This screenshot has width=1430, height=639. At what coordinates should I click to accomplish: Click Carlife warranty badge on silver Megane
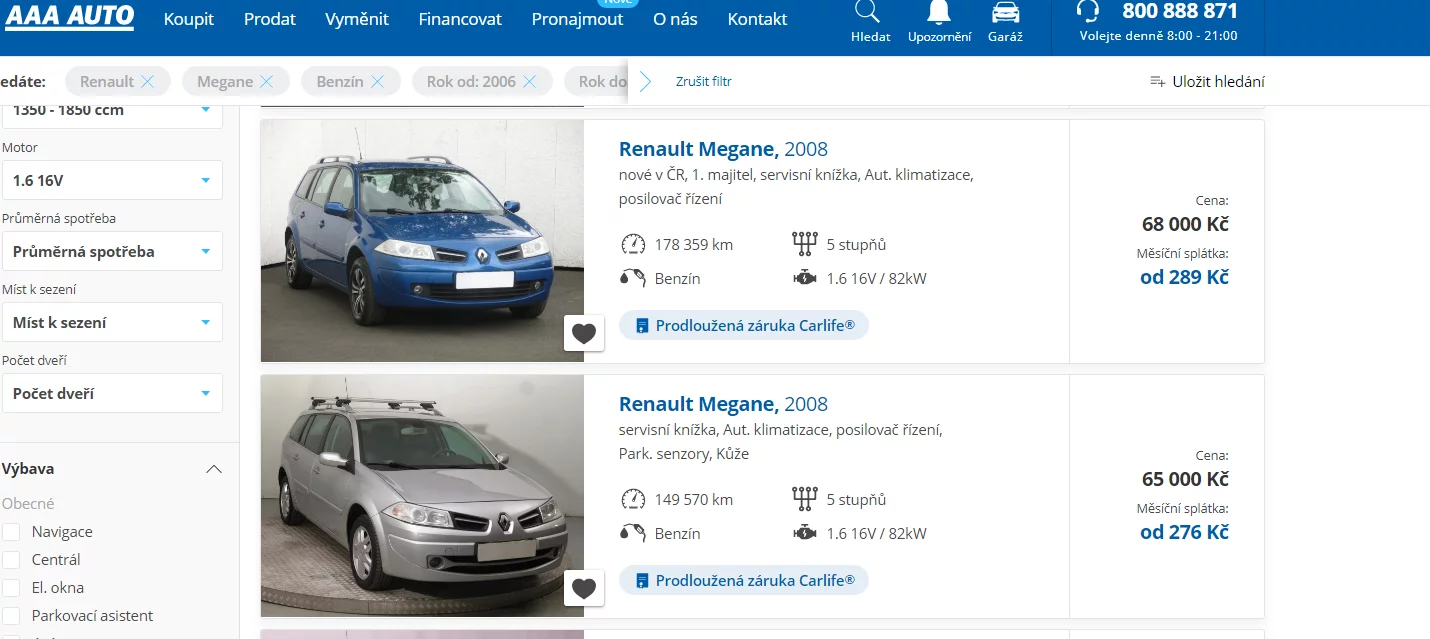tap(744, 580)
